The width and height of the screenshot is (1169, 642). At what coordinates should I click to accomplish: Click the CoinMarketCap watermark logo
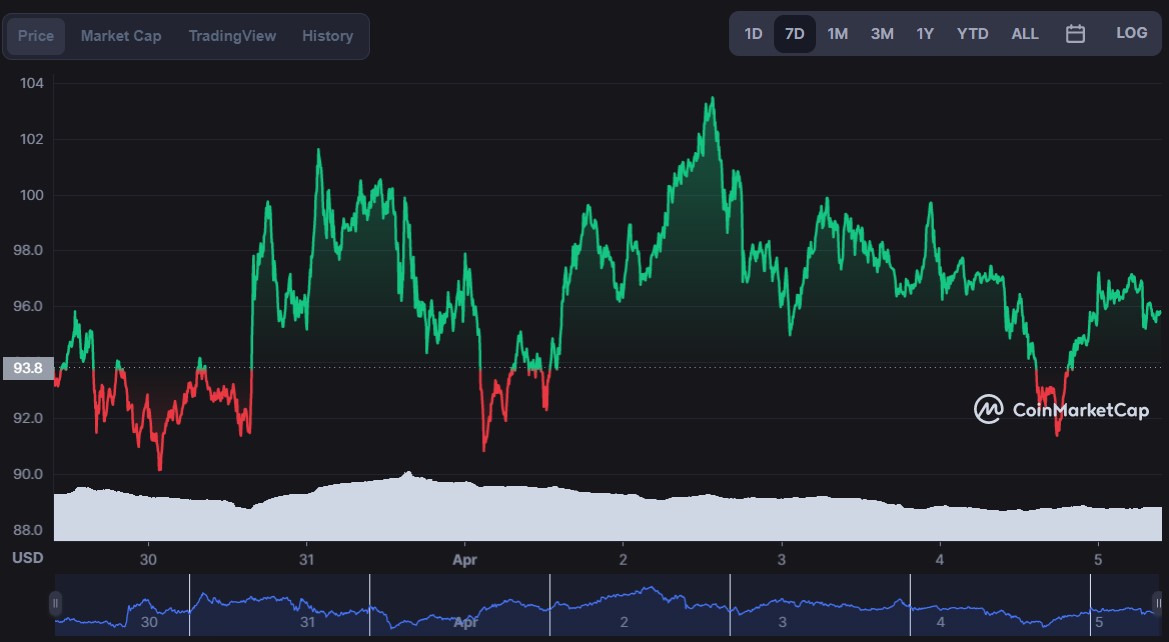[1061, 409]
